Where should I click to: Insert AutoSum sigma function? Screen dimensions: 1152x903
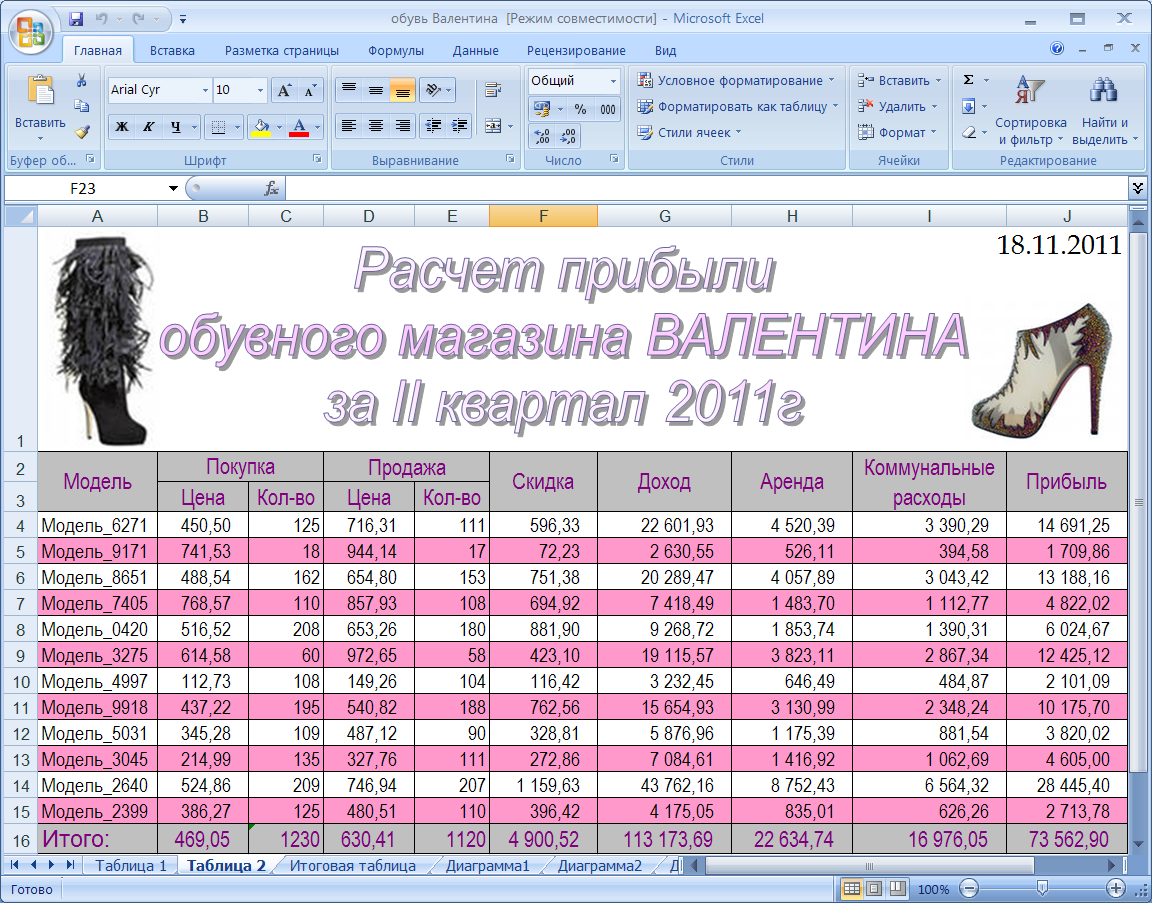tap(968, 80)
